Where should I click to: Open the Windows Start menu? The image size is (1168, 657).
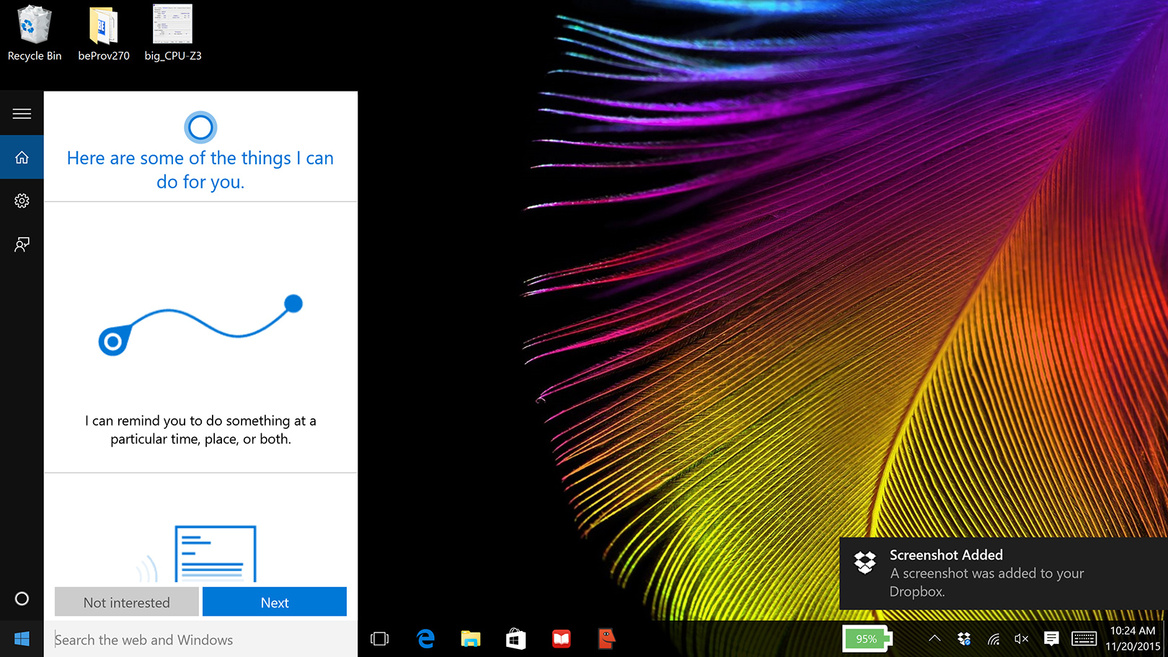pos(22,639)
